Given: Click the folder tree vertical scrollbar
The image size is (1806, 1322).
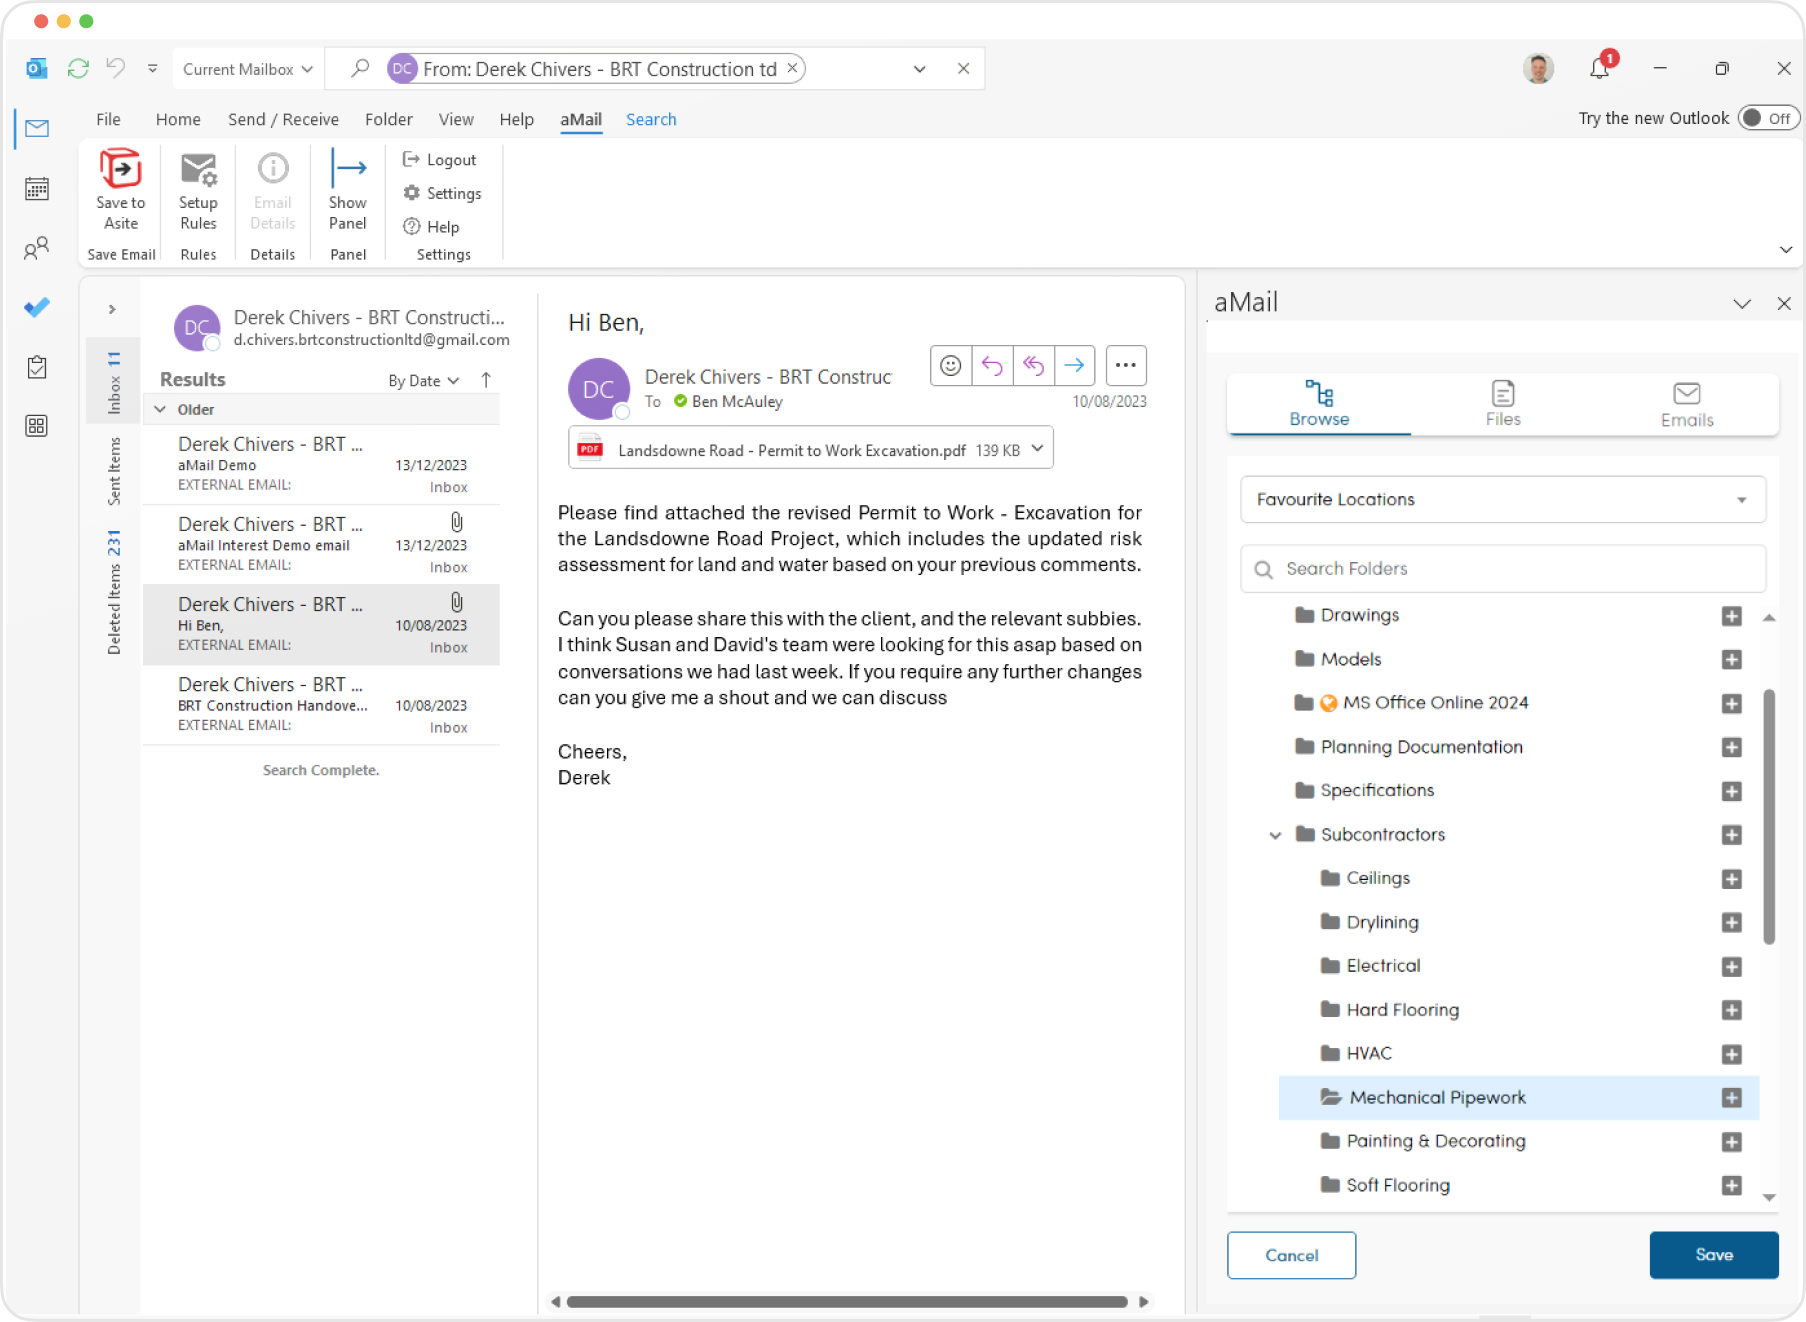Looking at the screenshot, I should (x=1769, y=816).
